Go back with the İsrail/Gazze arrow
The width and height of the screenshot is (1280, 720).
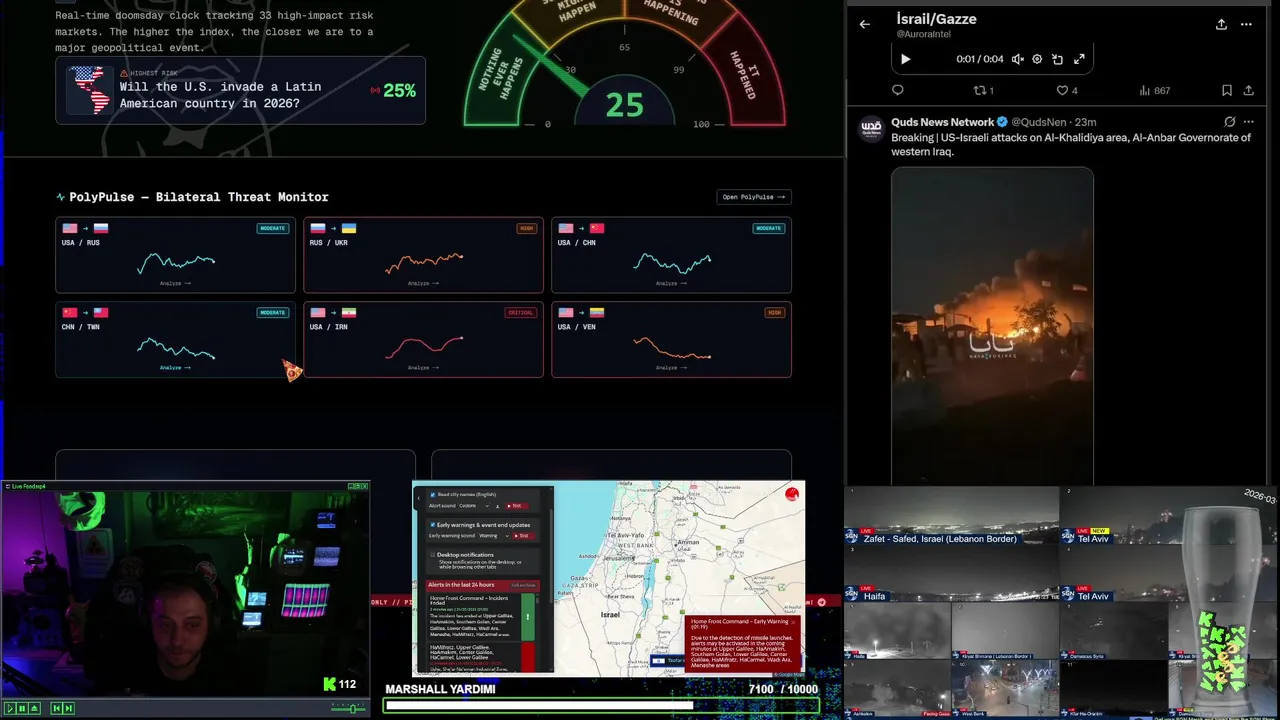[x=865, y=24]
